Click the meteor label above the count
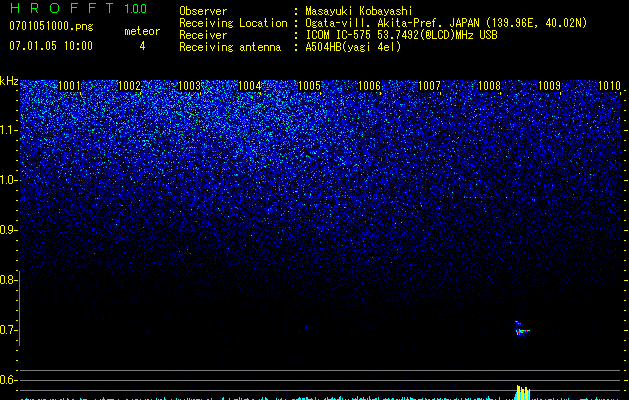 point(142,31)
